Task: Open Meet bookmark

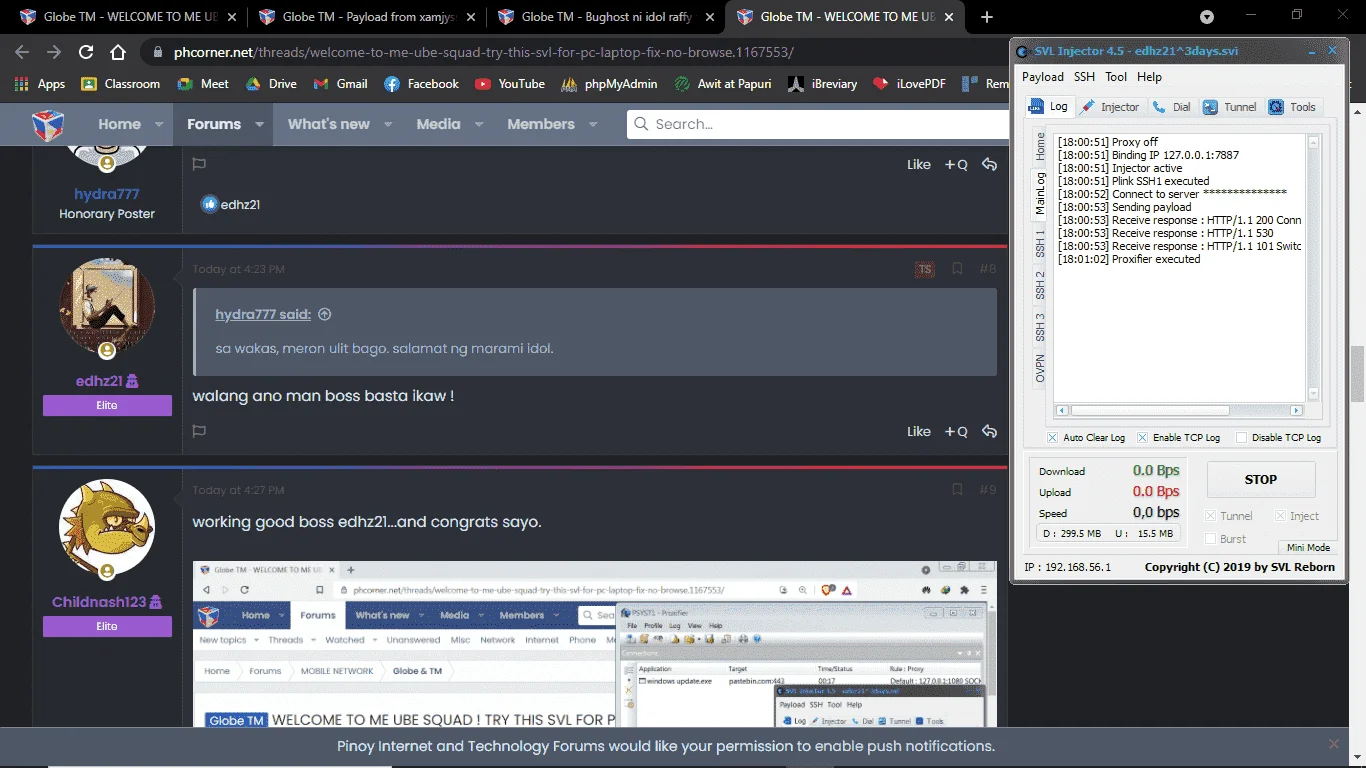Action: coord(203,84)
